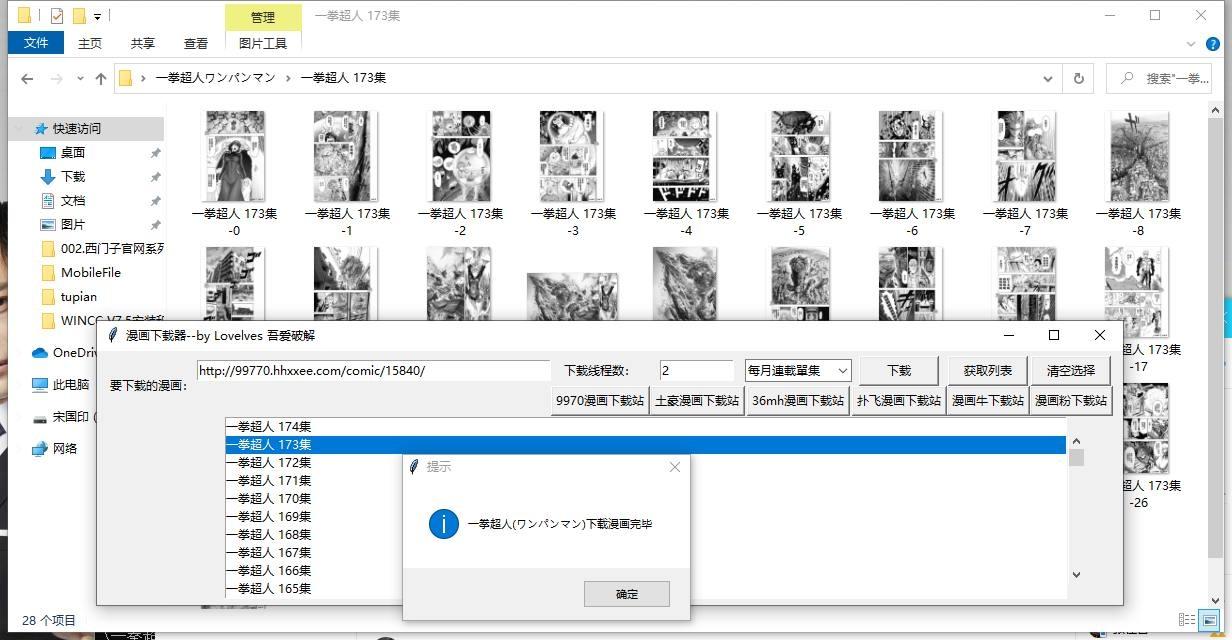This screenshot has height=640, width=1232.
Task: Select thumbnail 一拳超人 173集-5
Action: point(799,172)
